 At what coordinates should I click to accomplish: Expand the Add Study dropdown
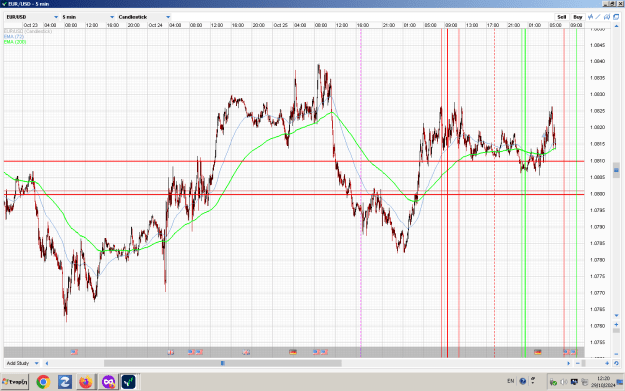click(x=22, y=363)
